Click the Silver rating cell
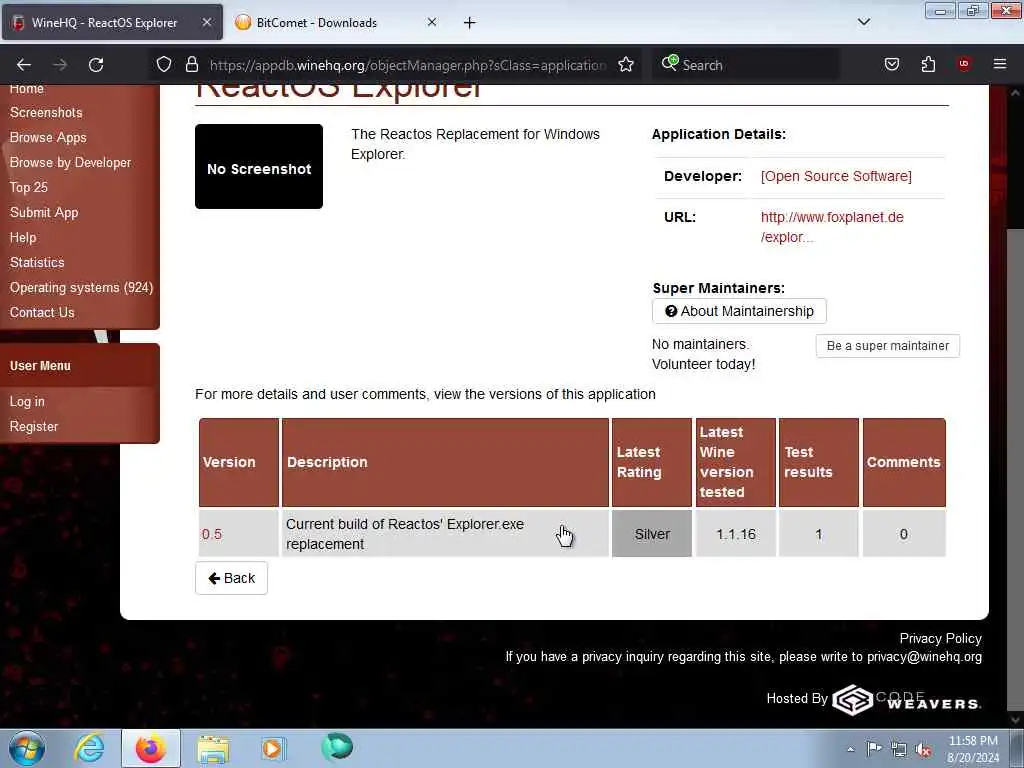This screenshot has width=1024, height=768. click(x=652, y=534)
